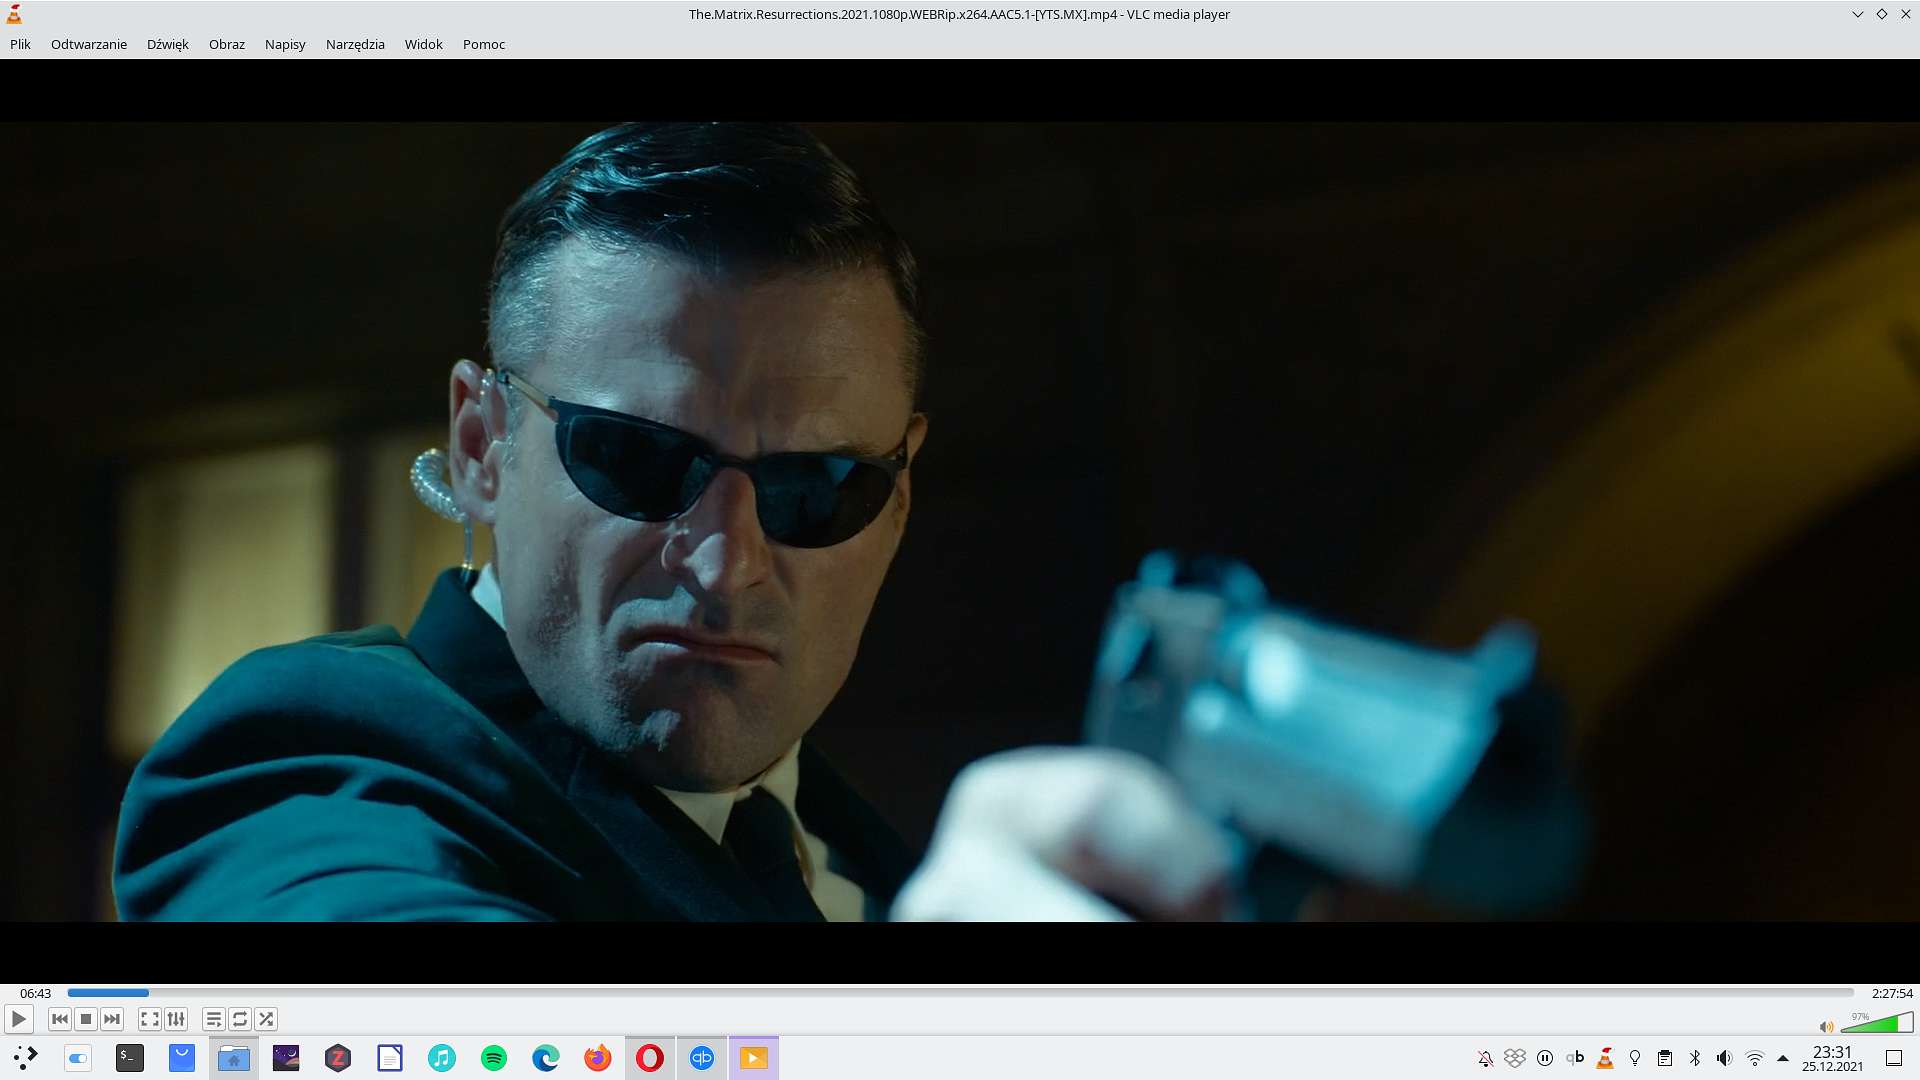Screen dimensions: 1920x1080
Task: Open the lightbulb brightness tray icon
Action: pos(1635,1058)
